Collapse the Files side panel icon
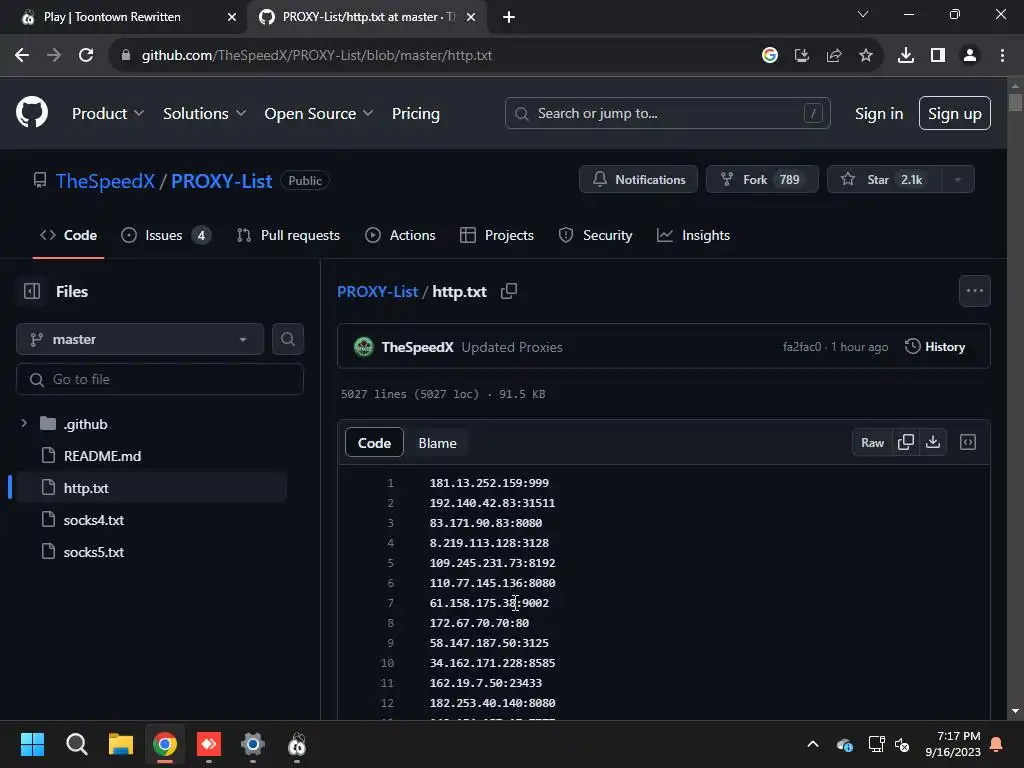The width and height of the screenshot is (1024, 768). click(x=31, y=291)
